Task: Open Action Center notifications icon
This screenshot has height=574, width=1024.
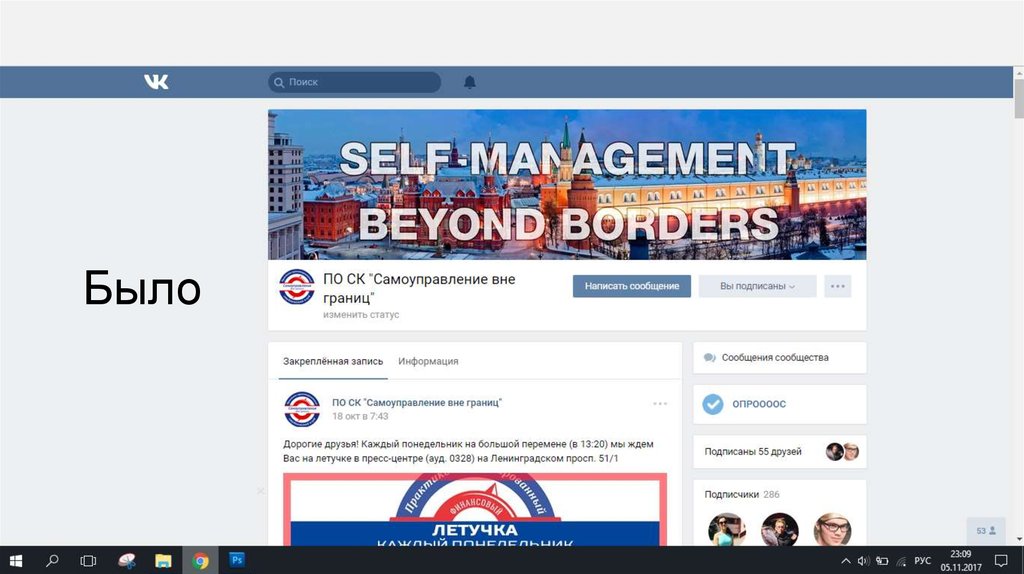Action: click(1001, 560)
